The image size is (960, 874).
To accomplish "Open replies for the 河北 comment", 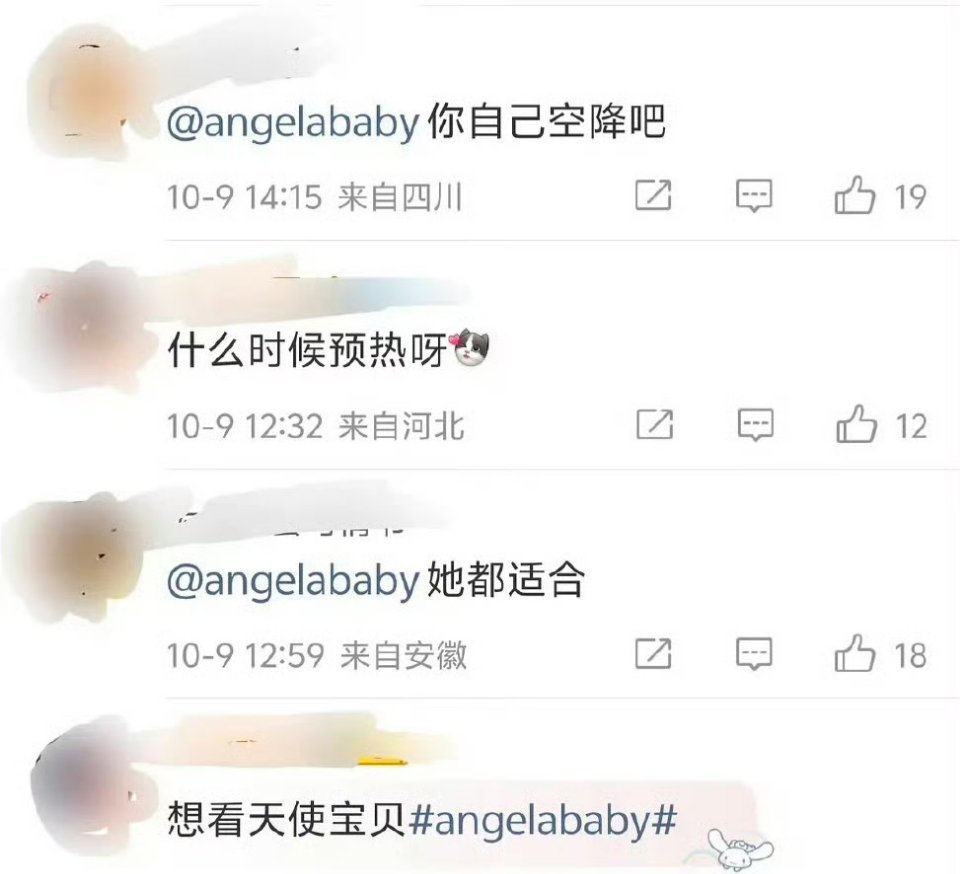I will (x=756, y=425).
